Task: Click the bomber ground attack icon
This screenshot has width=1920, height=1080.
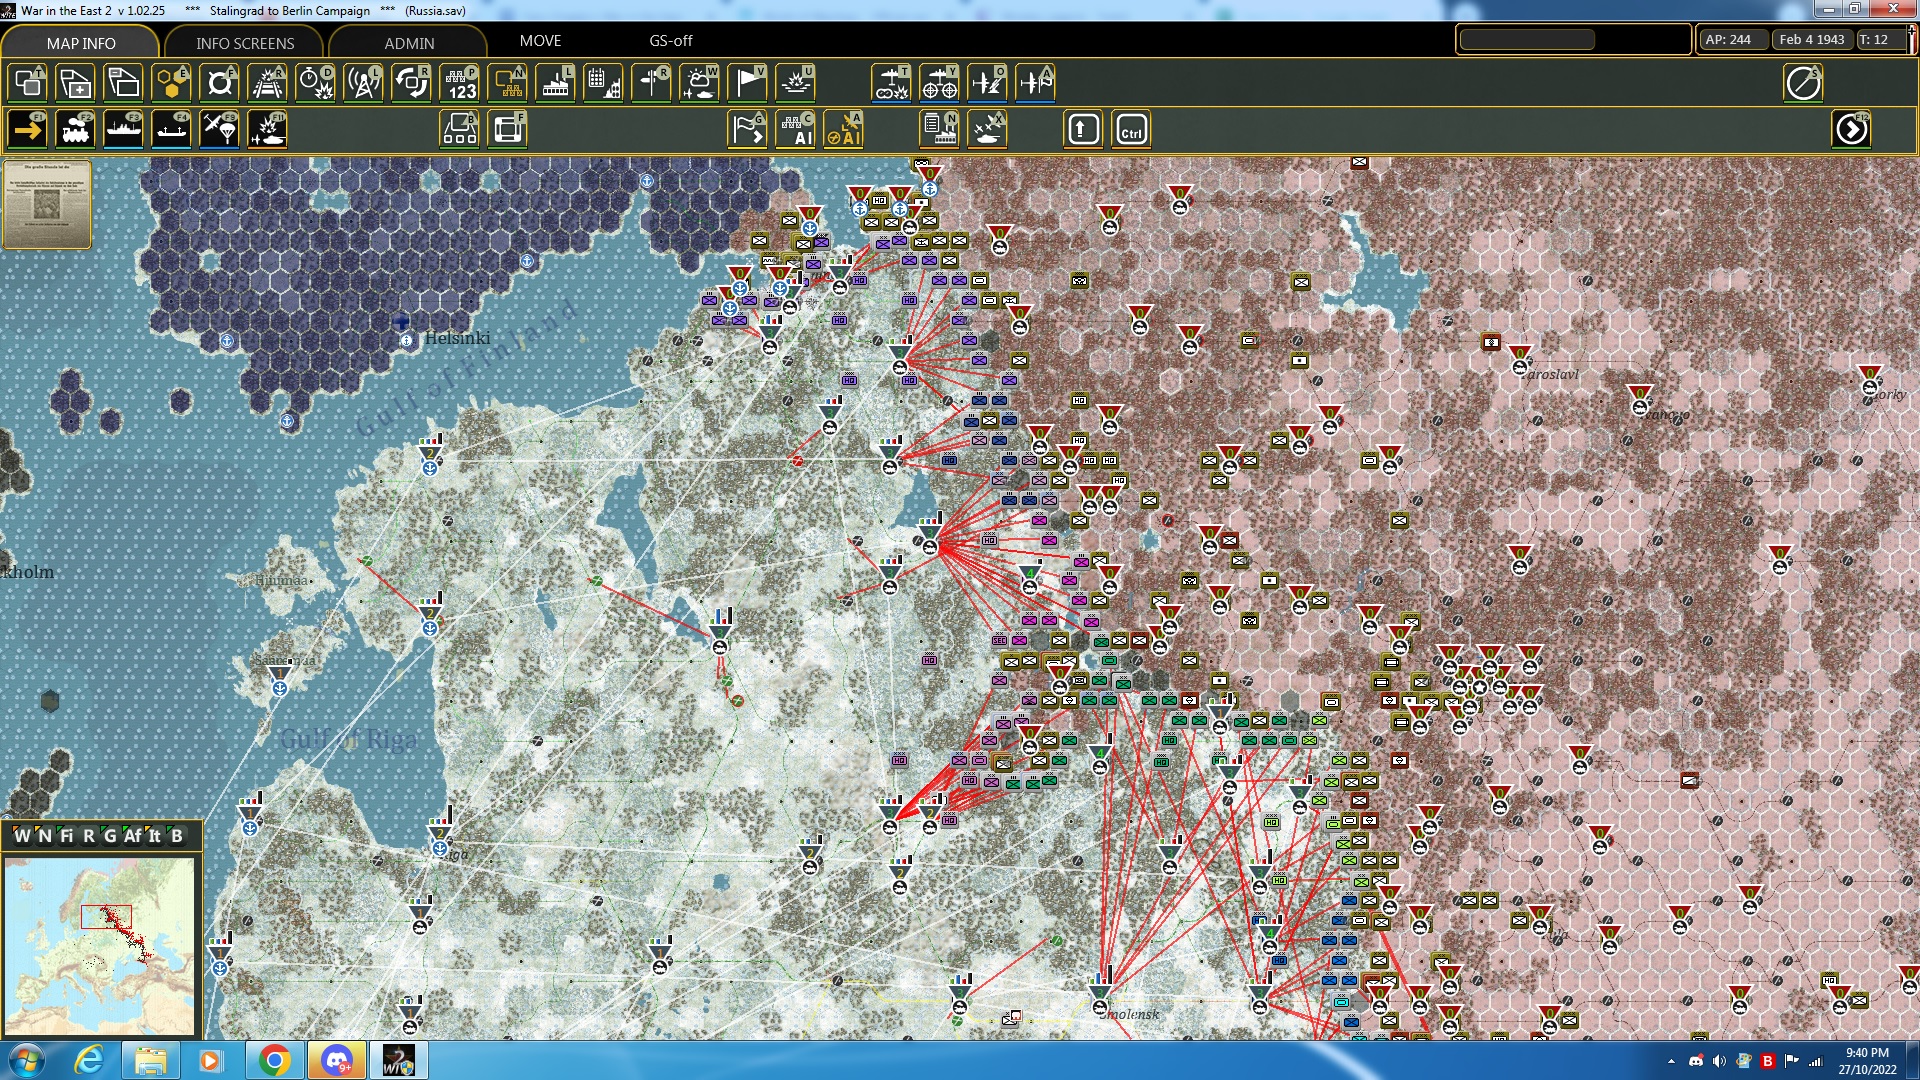Action: click(891, 83)
